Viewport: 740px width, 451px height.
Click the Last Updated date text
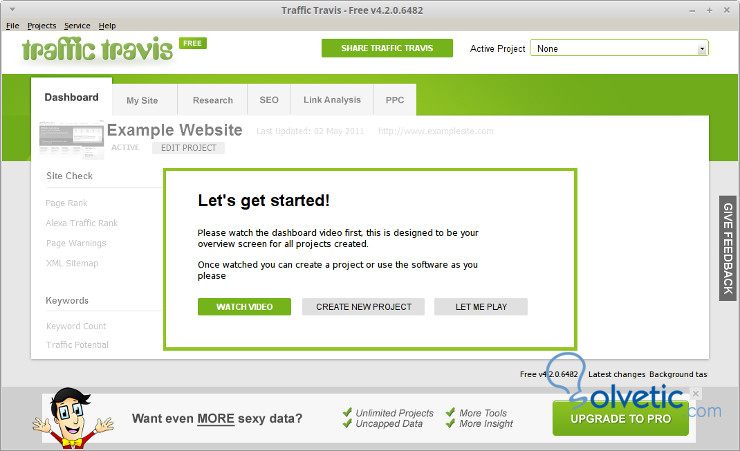coord(310,131)
